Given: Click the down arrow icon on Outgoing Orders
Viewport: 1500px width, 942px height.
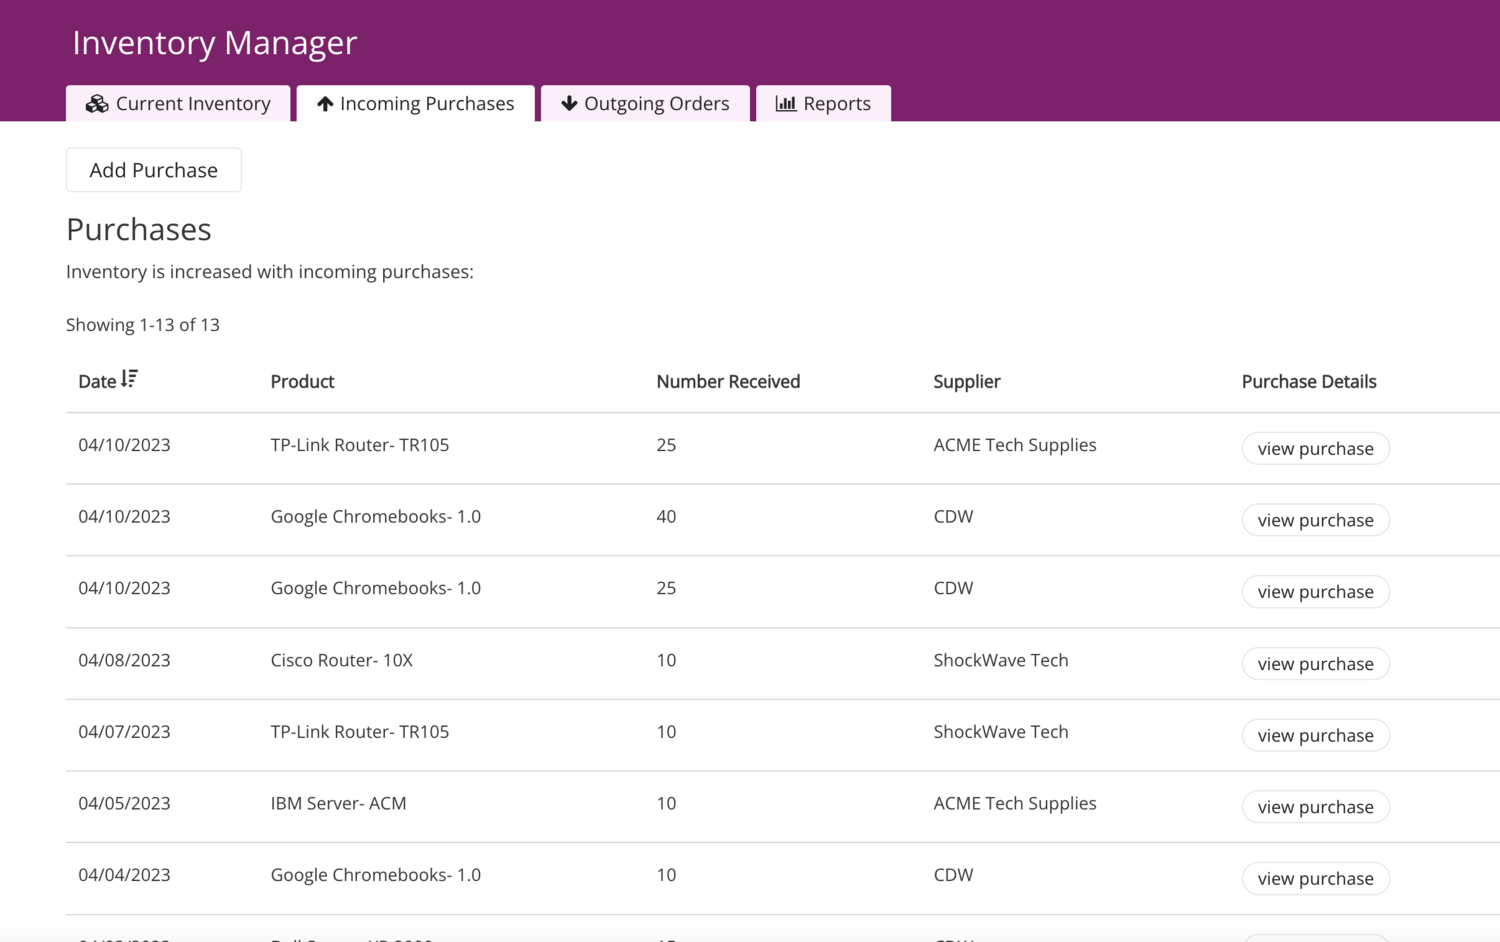Looking at the screenshot, I should [569, 104].
